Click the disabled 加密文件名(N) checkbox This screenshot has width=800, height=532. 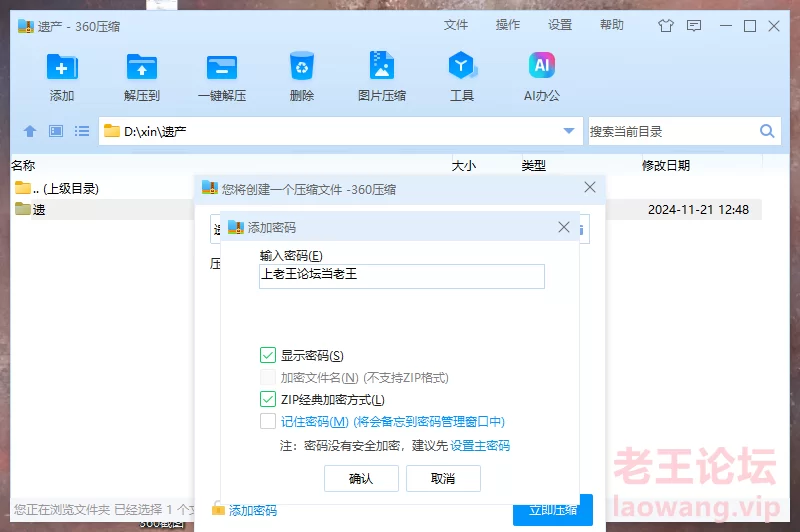coord(268,377)
